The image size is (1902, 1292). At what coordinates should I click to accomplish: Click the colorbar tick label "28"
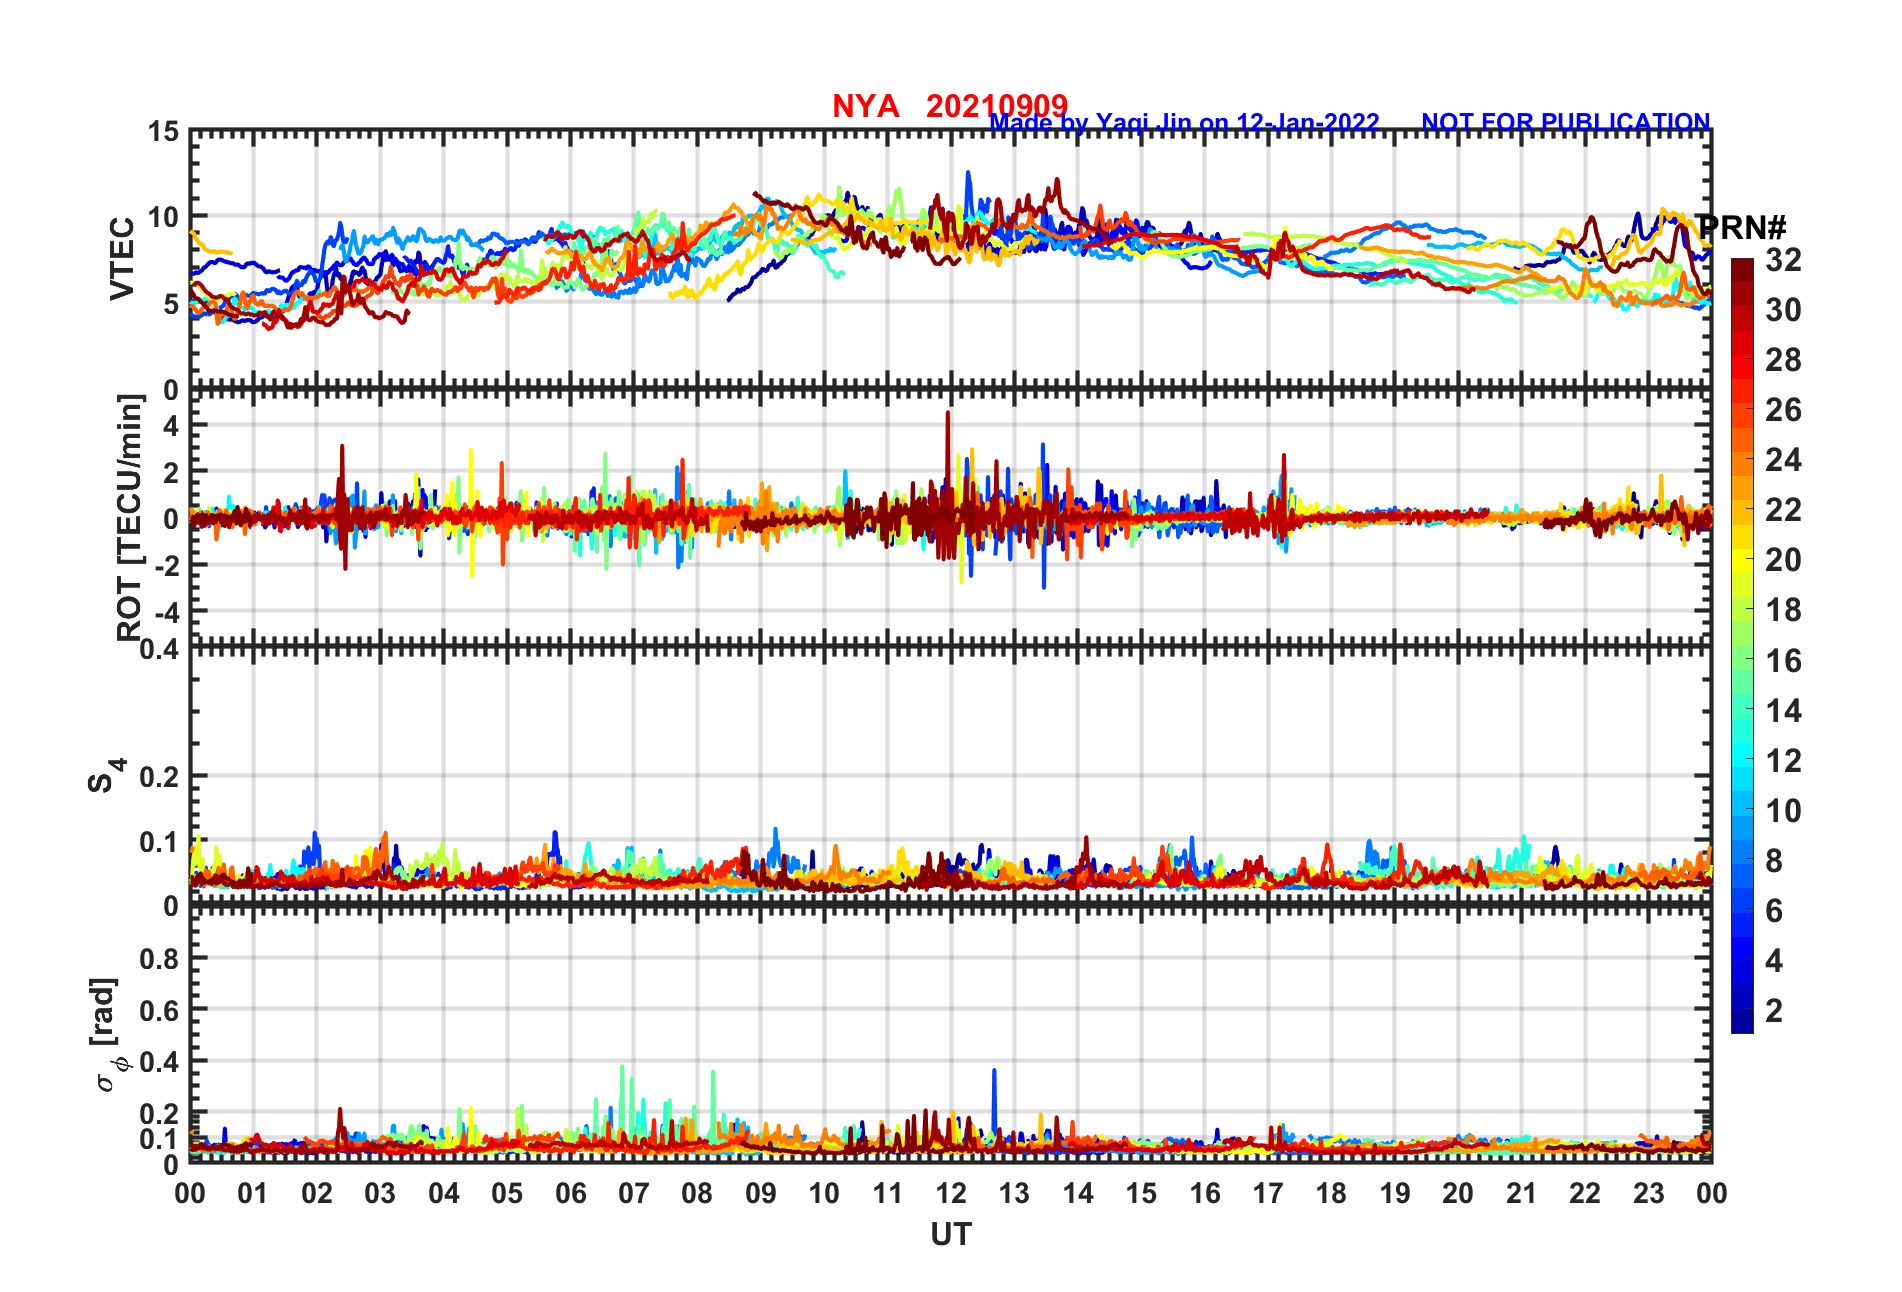point(1783,360)
